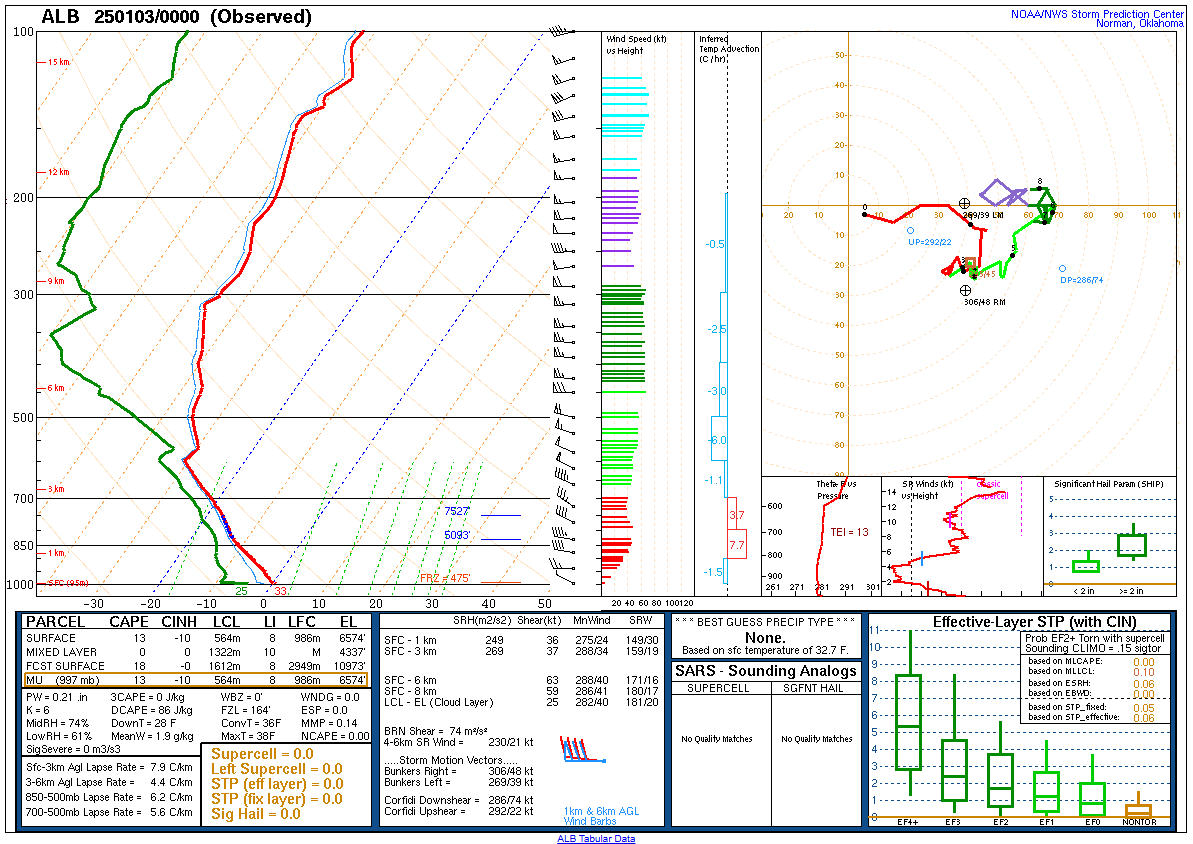Click the -6.0 temp advection box
1193x844 pixels.
719,439
